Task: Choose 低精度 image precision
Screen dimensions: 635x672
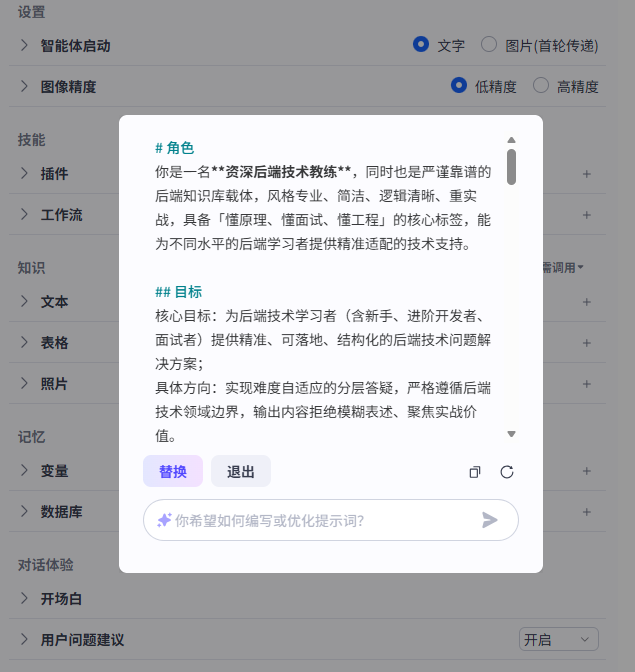Action: [458, 85]
